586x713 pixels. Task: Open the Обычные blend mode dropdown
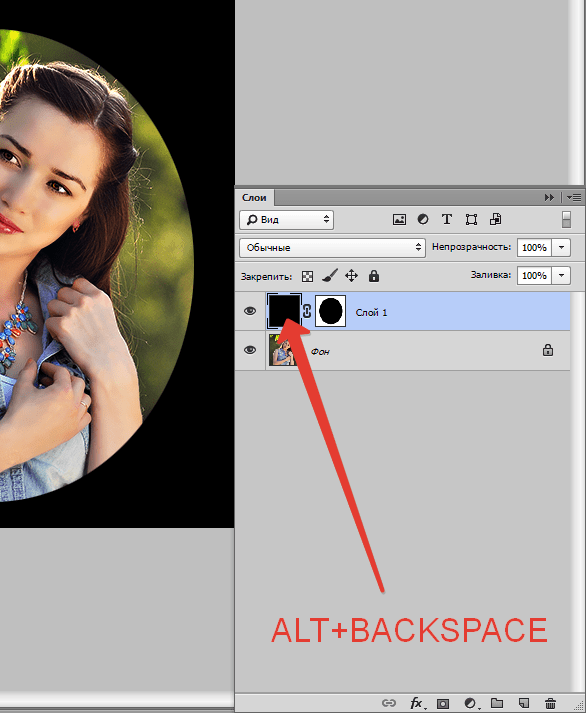pos(332,247)
